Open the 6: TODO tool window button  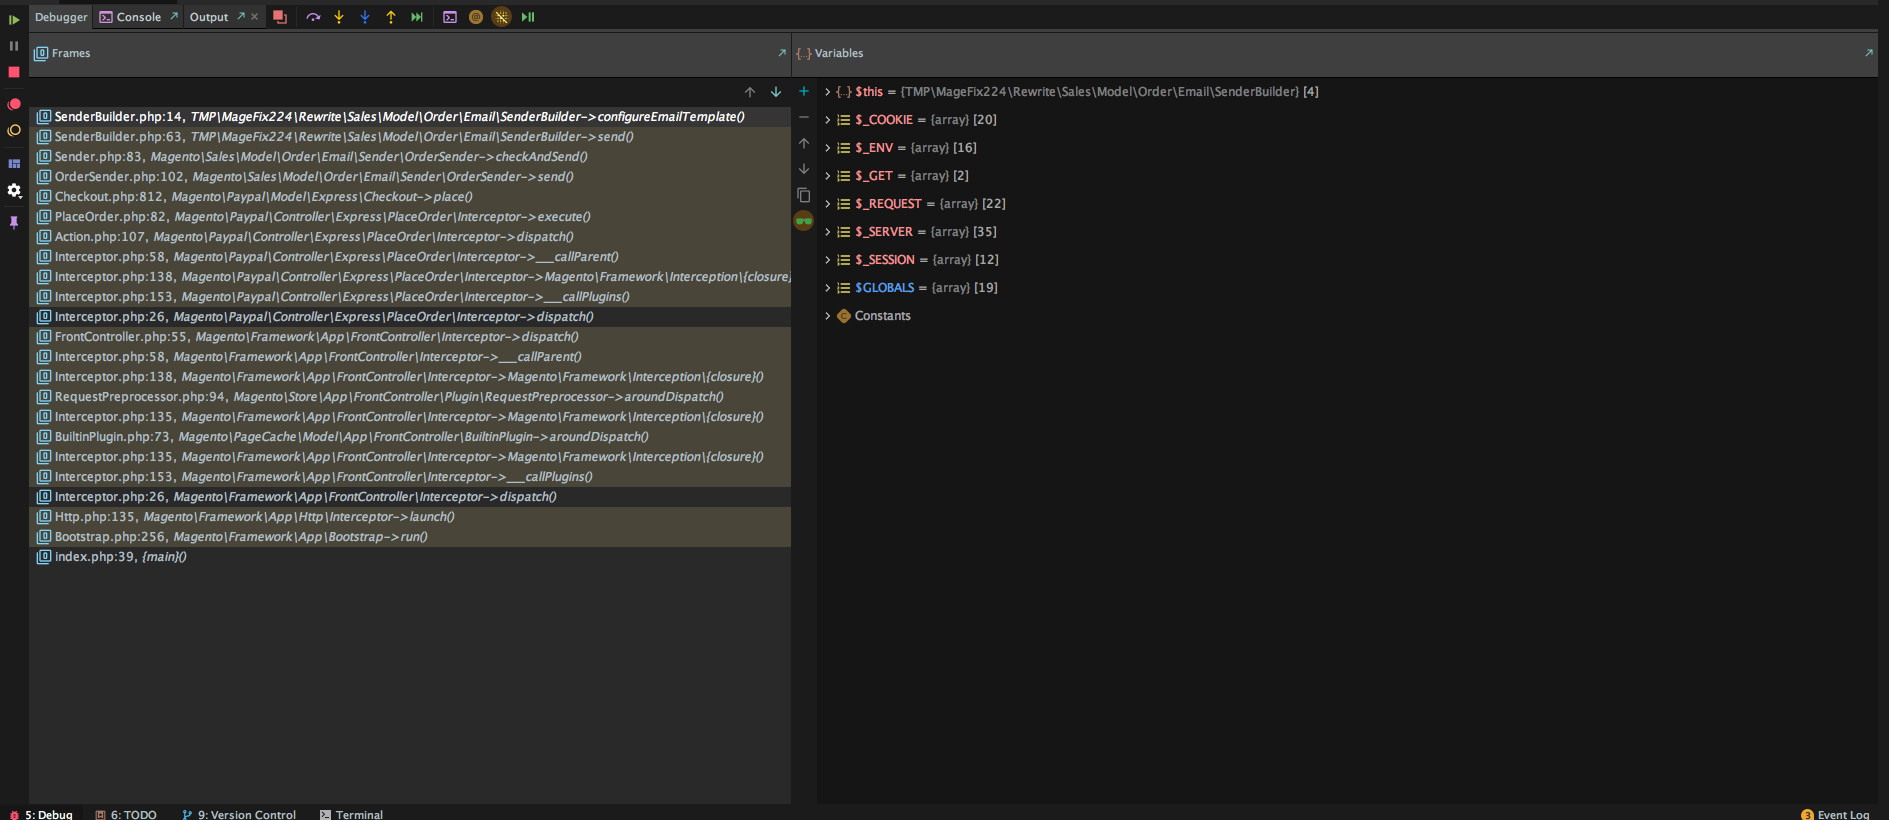tap(126, 814)
